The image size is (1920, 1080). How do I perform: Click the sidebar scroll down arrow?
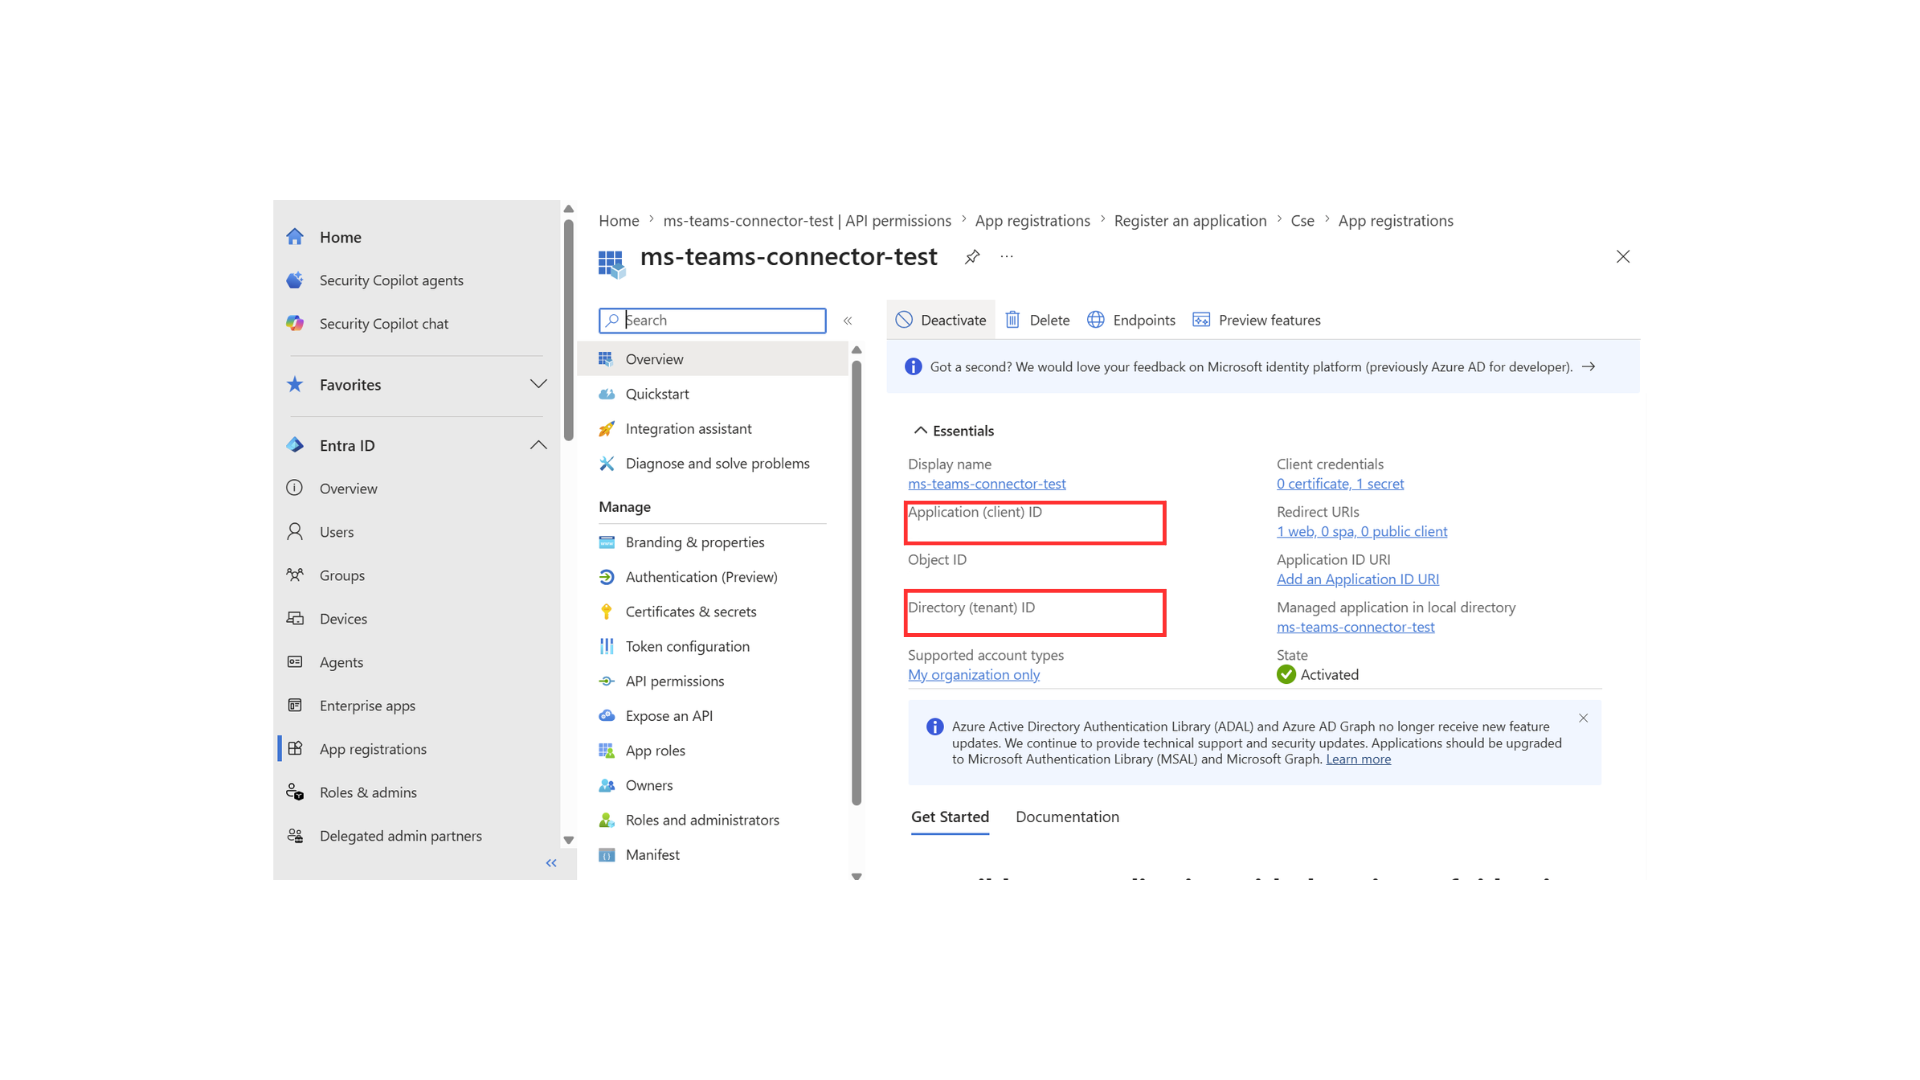[x=568, y=841]
